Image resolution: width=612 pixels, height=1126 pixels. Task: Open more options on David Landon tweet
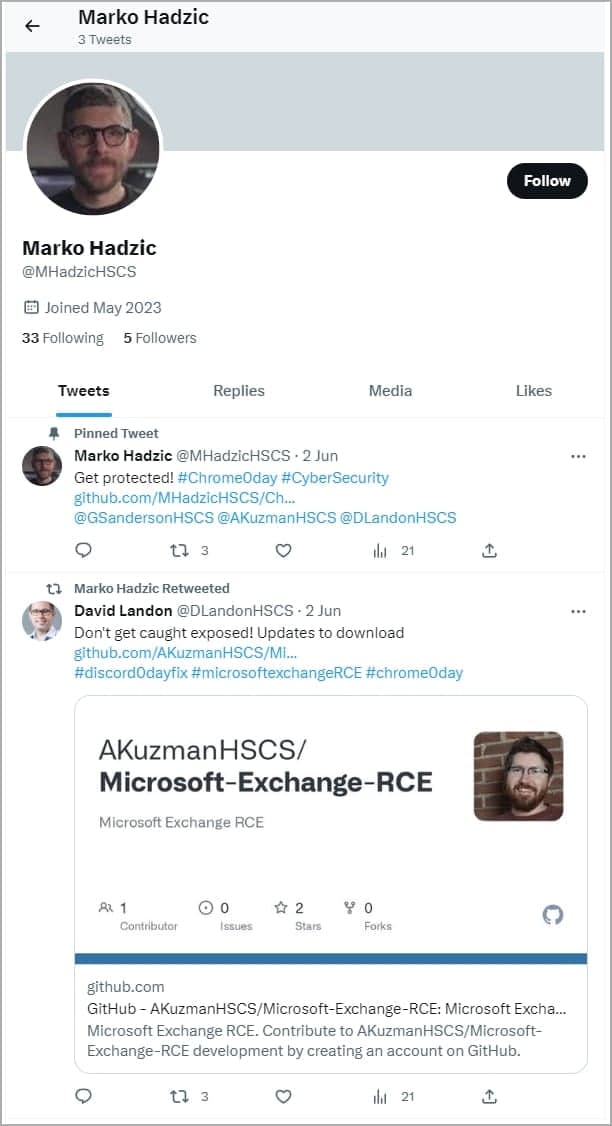578,610
